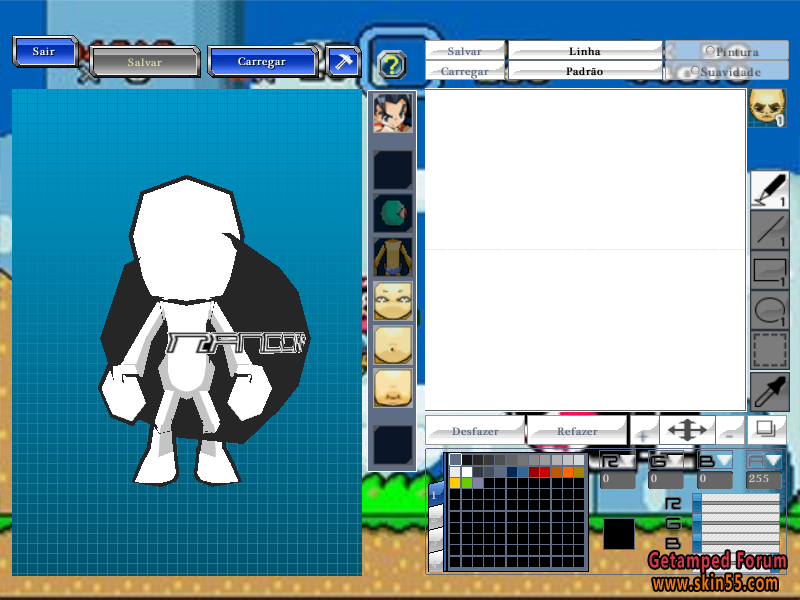Select the Linha mode button
Viewport: 800px width, 600px height.
pos(585,51)
